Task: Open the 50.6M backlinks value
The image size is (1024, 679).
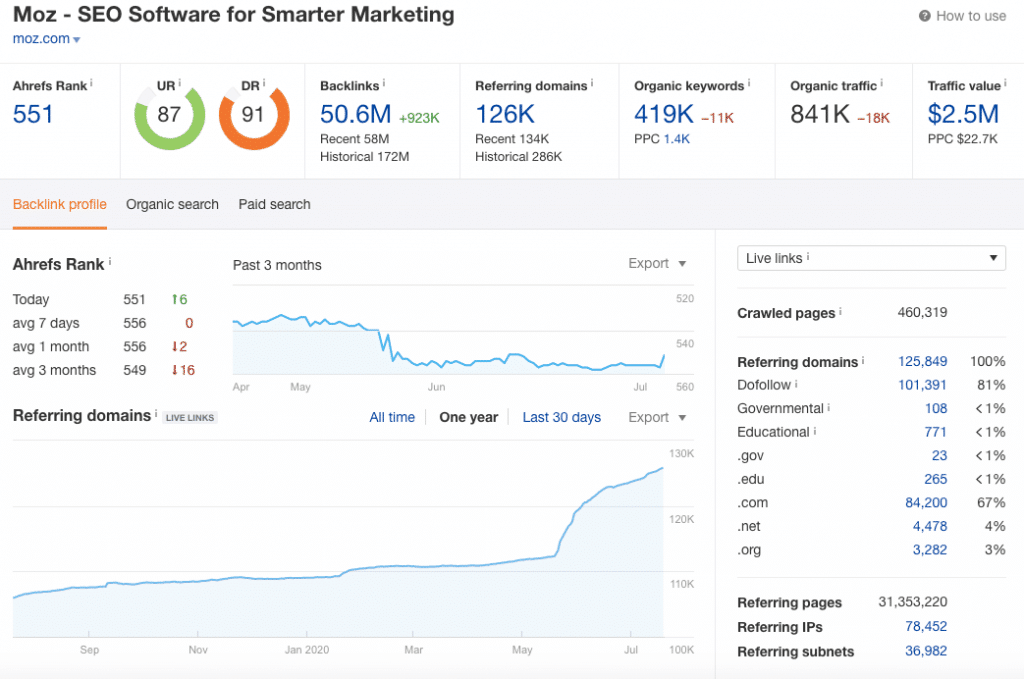Action: pos(355,114)
